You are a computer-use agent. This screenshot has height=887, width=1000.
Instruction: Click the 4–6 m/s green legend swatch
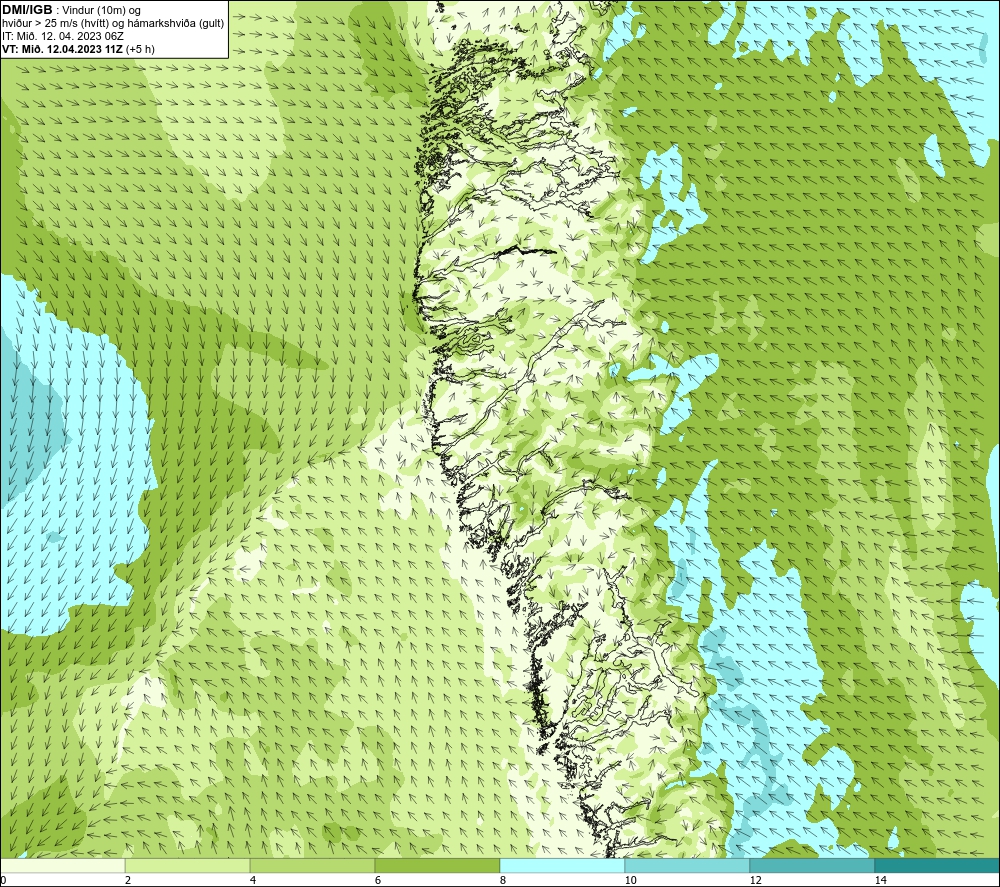pos(312,865)
